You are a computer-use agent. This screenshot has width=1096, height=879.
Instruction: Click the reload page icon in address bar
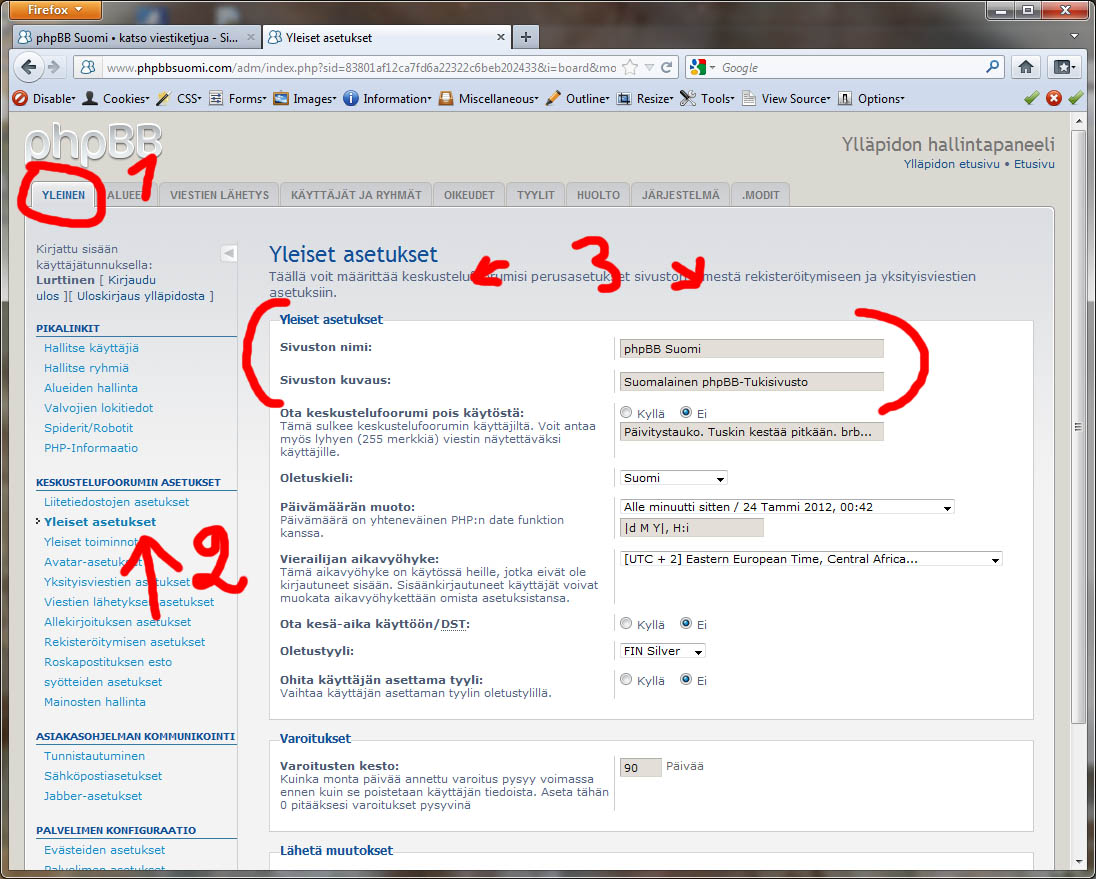point(667,68)
